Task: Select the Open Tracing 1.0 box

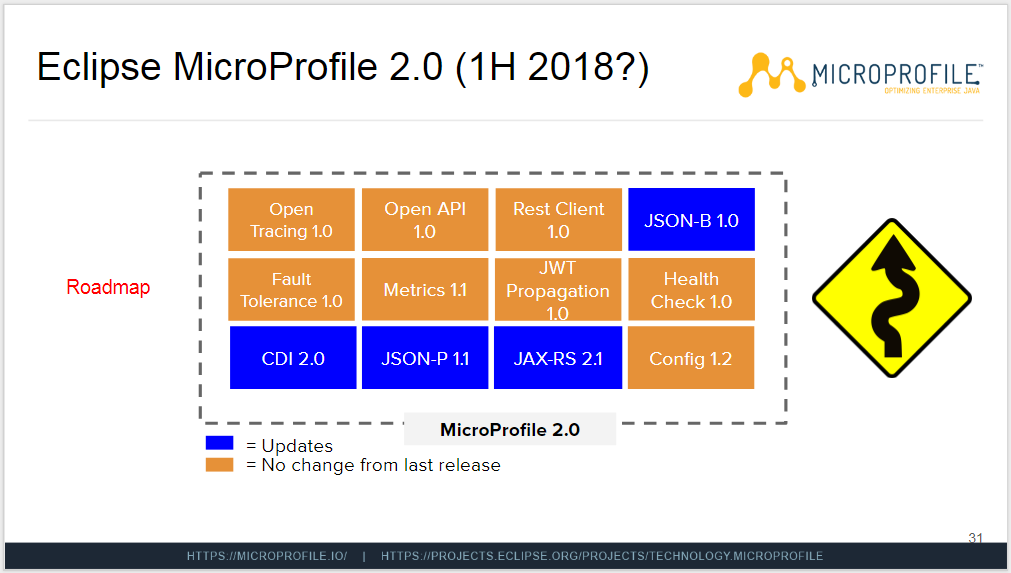Action: [x=291, y=220]
